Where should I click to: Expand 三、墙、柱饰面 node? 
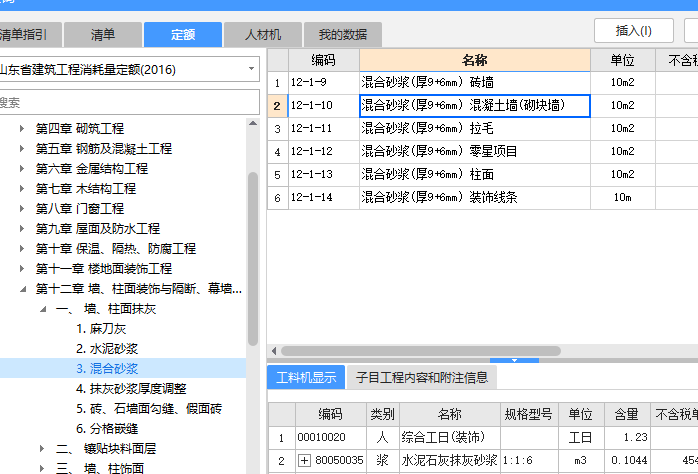(42, 468)
